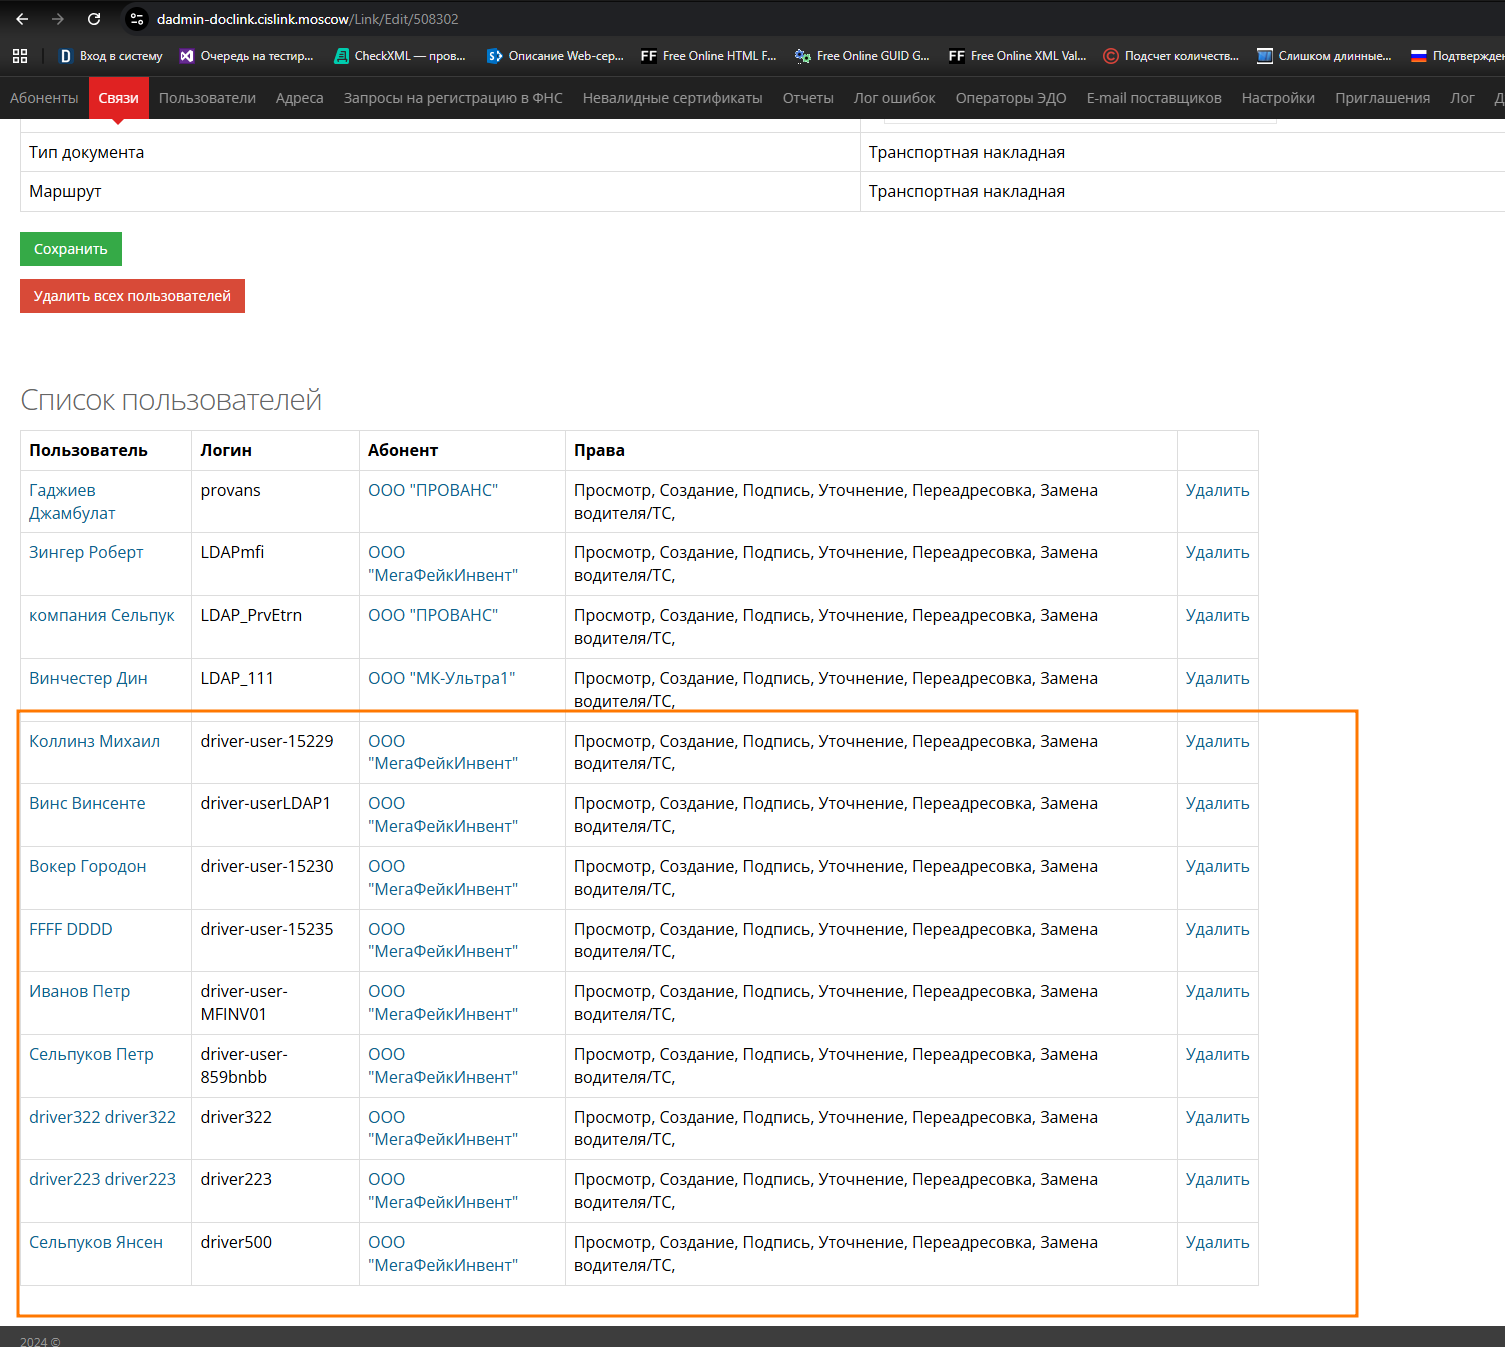Open user link 'компания Сельпук'
Viewport: 1505px width, 1347px height.
(102, 615)
